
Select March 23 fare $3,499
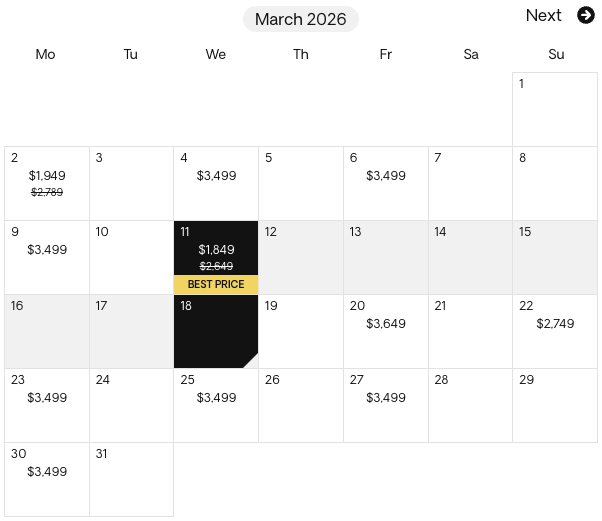click(x=47, y=406)
